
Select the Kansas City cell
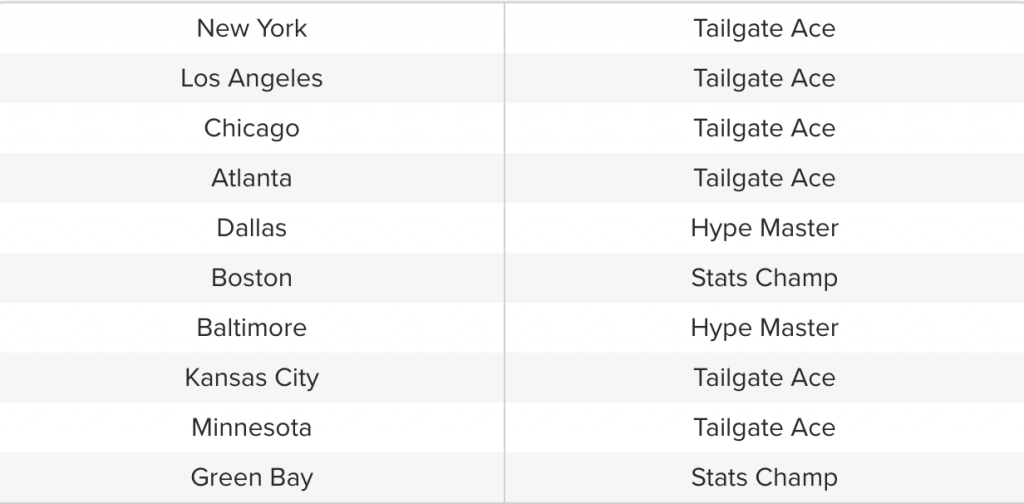252,378
